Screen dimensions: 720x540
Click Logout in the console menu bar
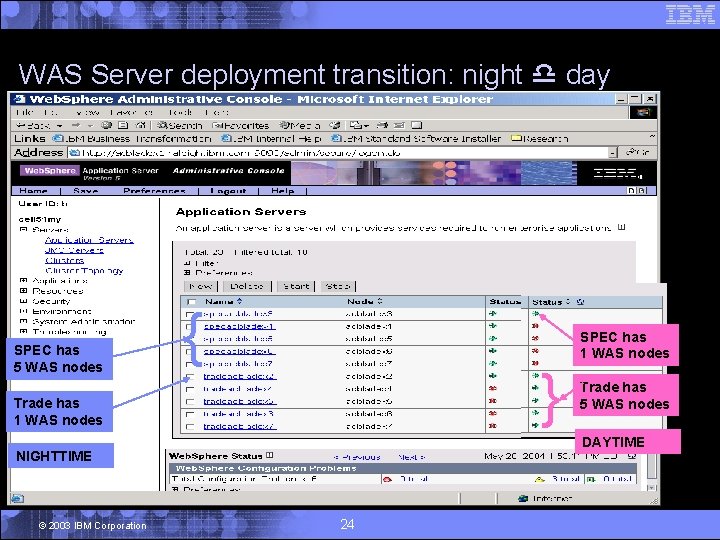(228, 191)
